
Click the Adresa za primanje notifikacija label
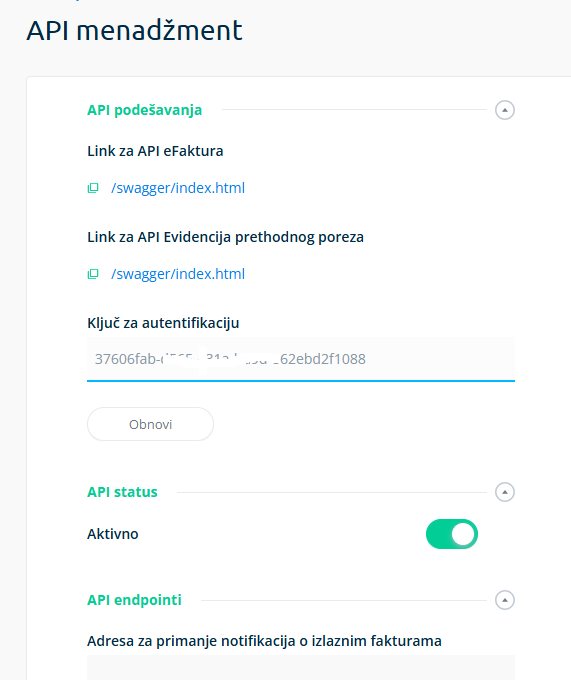(x=264, y=641)
